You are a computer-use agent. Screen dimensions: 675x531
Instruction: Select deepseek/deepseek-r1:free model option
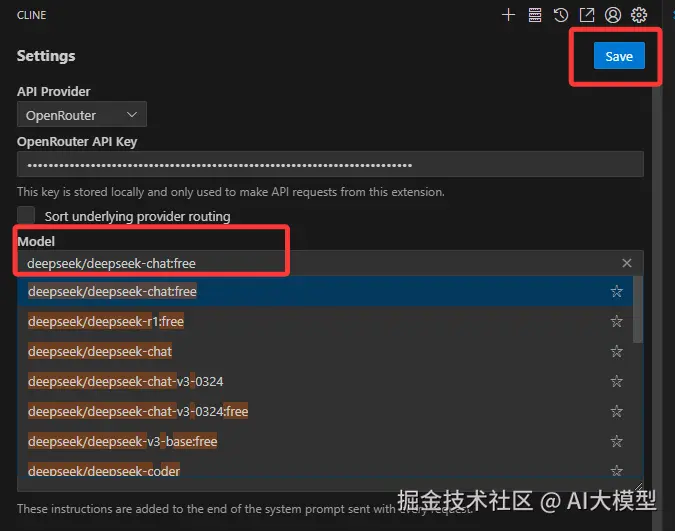point(325,321)
